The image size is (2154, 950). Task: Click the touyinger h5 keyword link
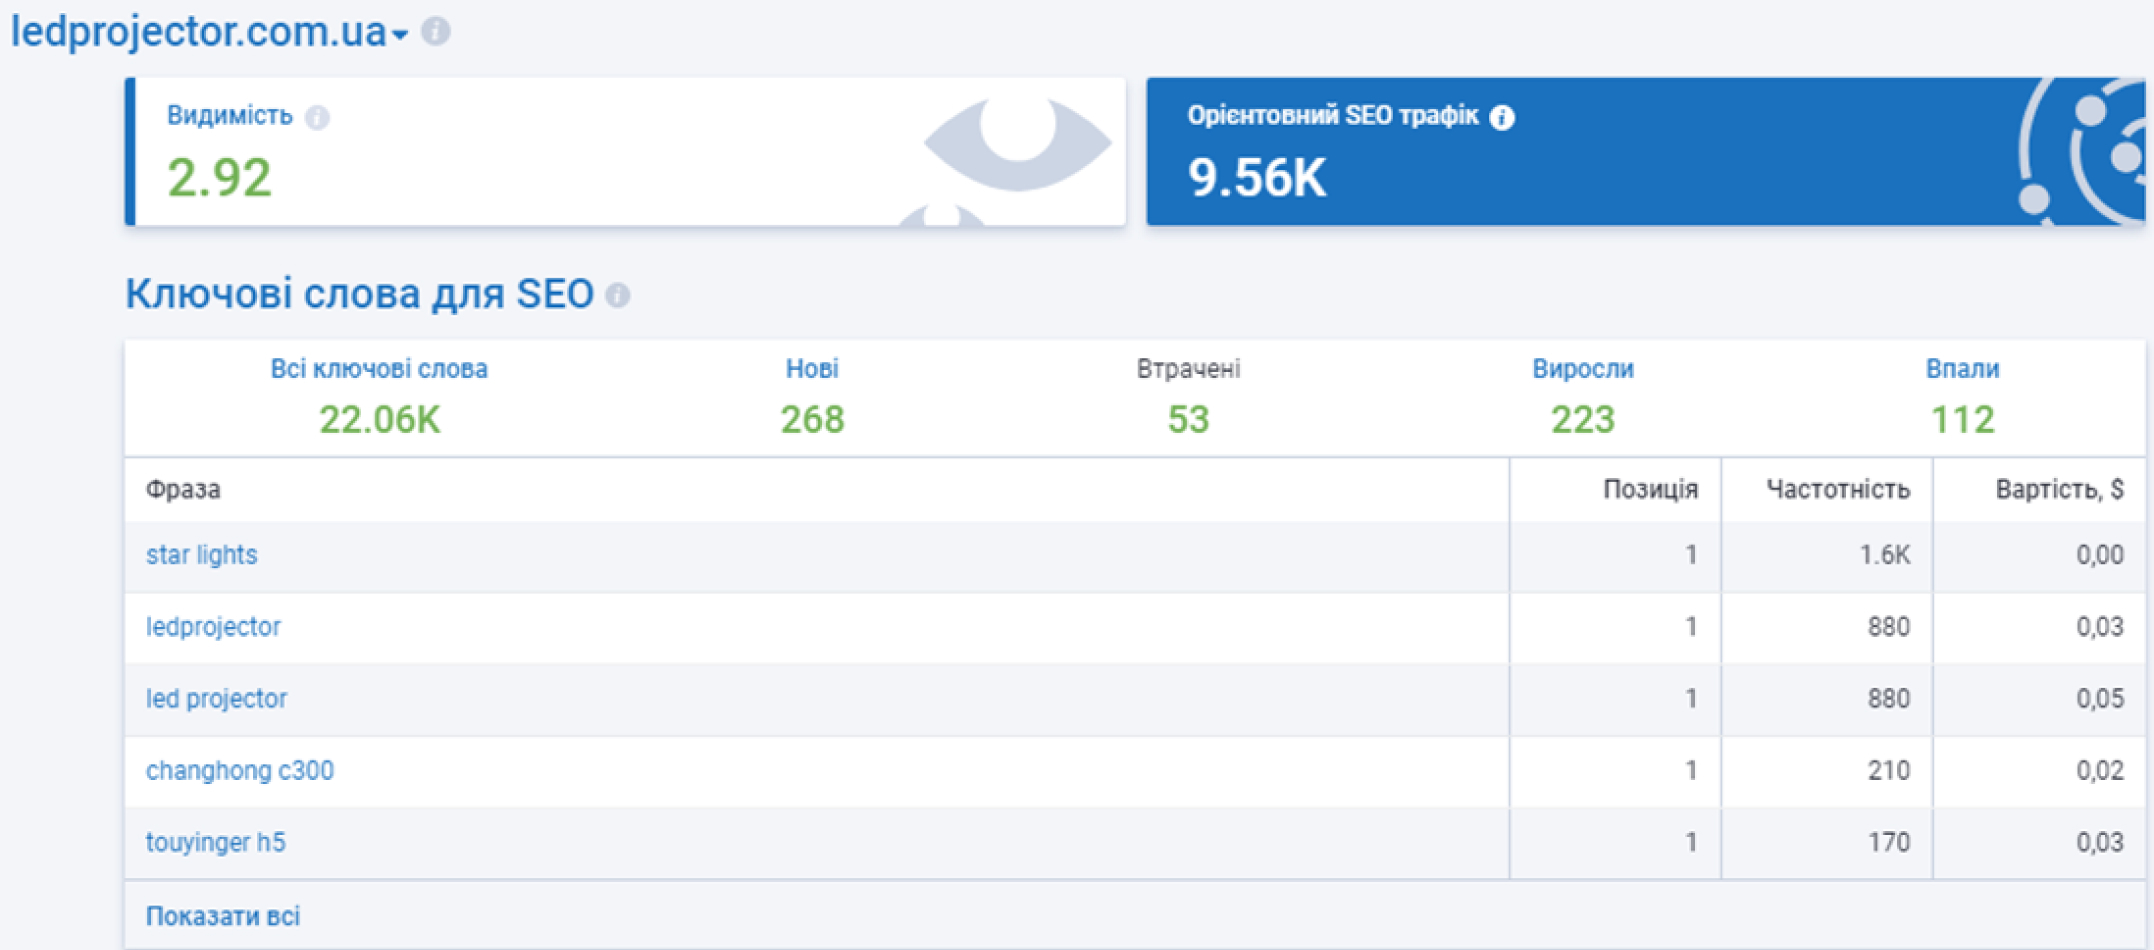point(215,843)
